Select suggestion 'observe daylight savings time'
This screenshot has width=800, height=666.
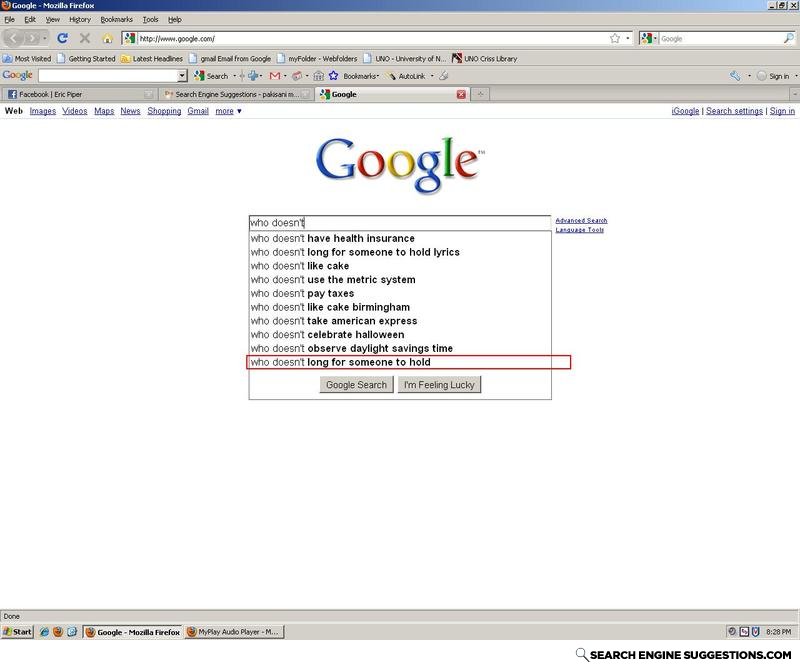coord(400,349)
